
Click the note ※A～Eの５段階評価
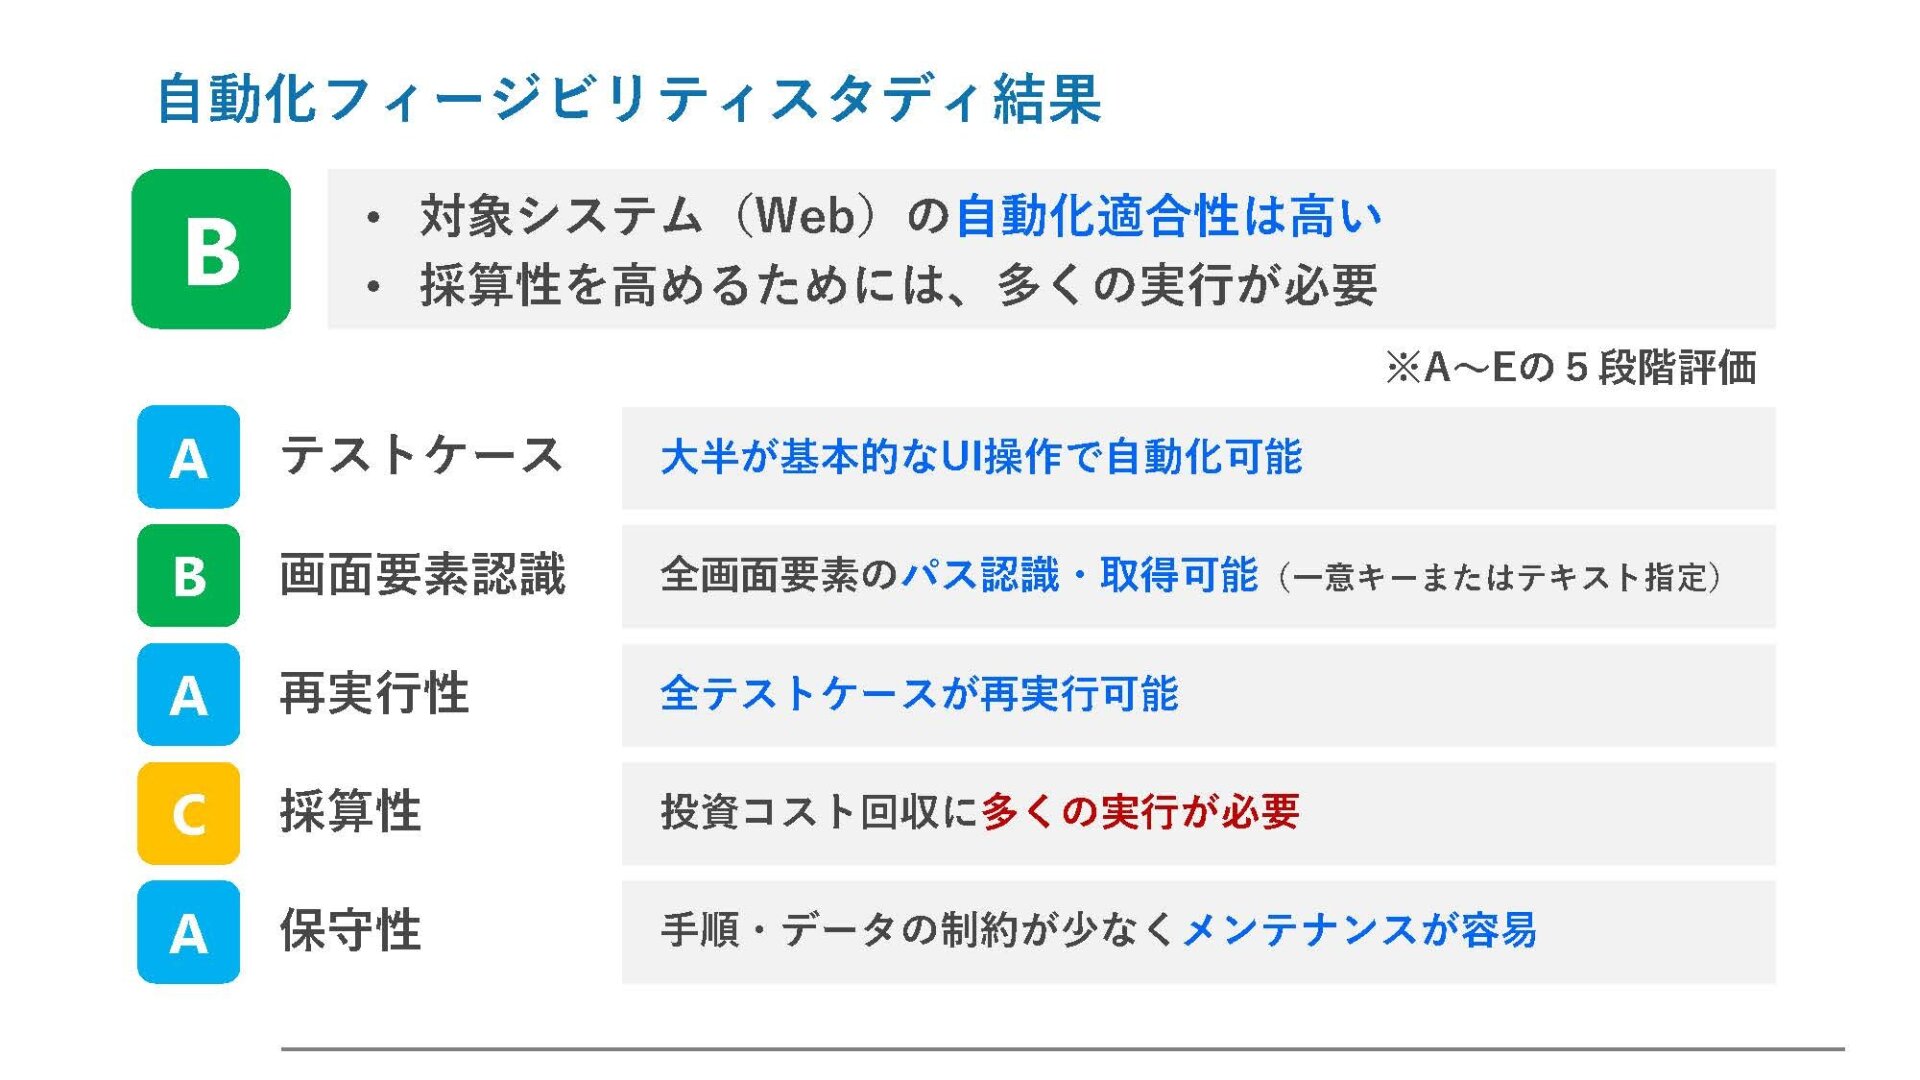[x=1570, y=368]
